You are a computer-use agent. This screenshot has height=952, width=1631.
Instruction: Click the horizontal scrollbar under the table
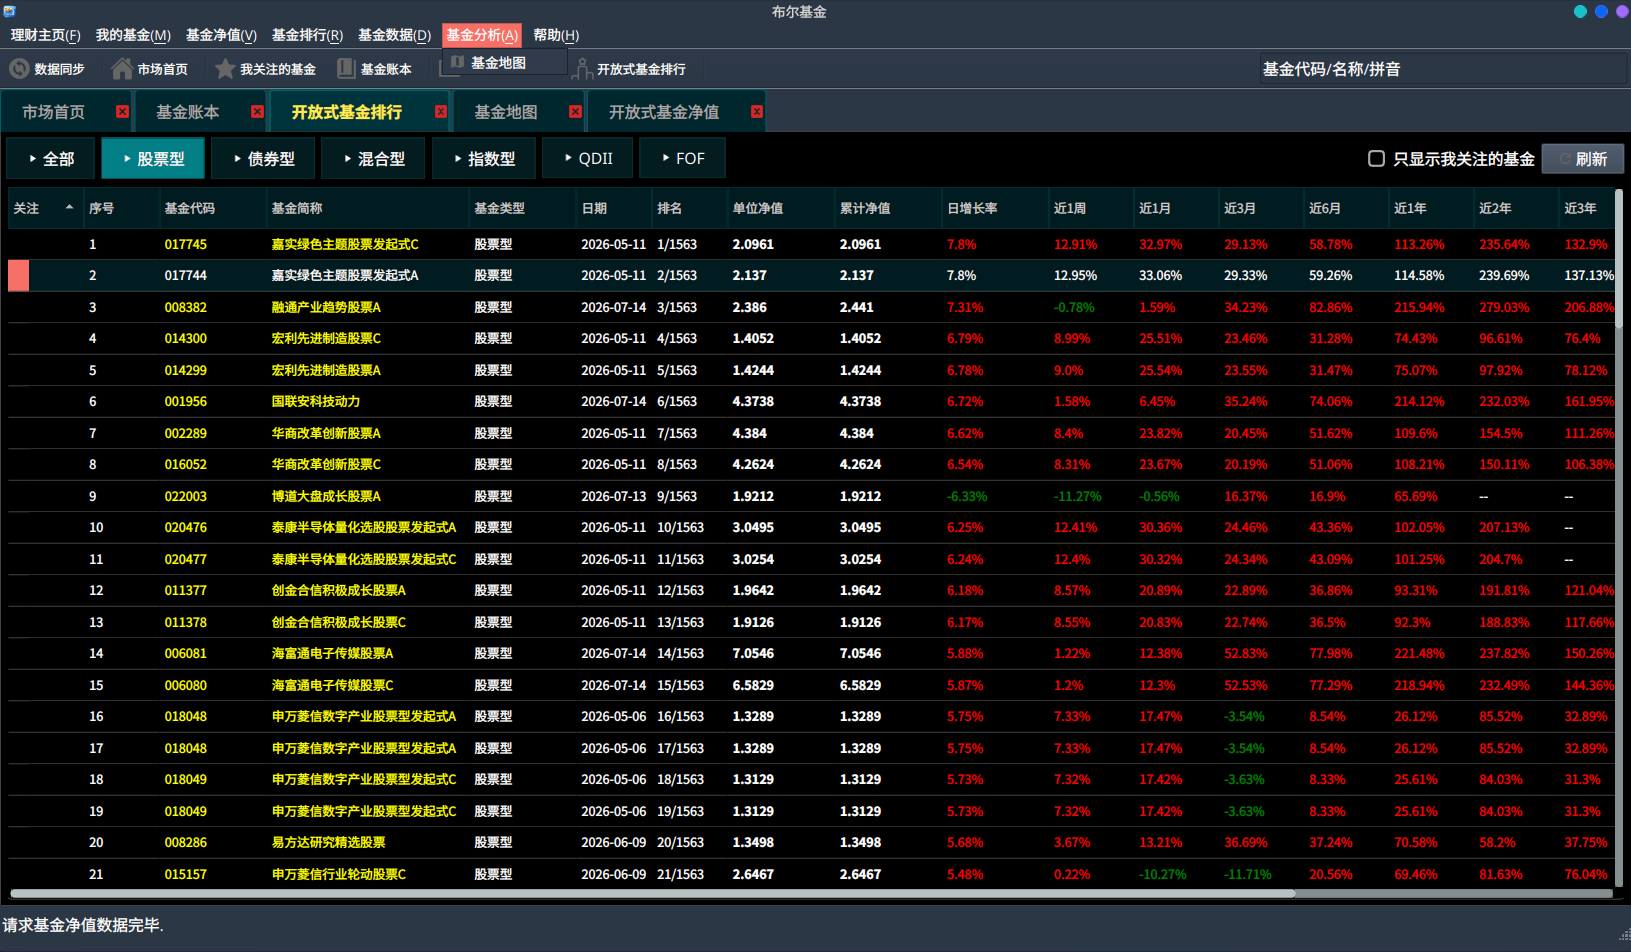(652, 894)
